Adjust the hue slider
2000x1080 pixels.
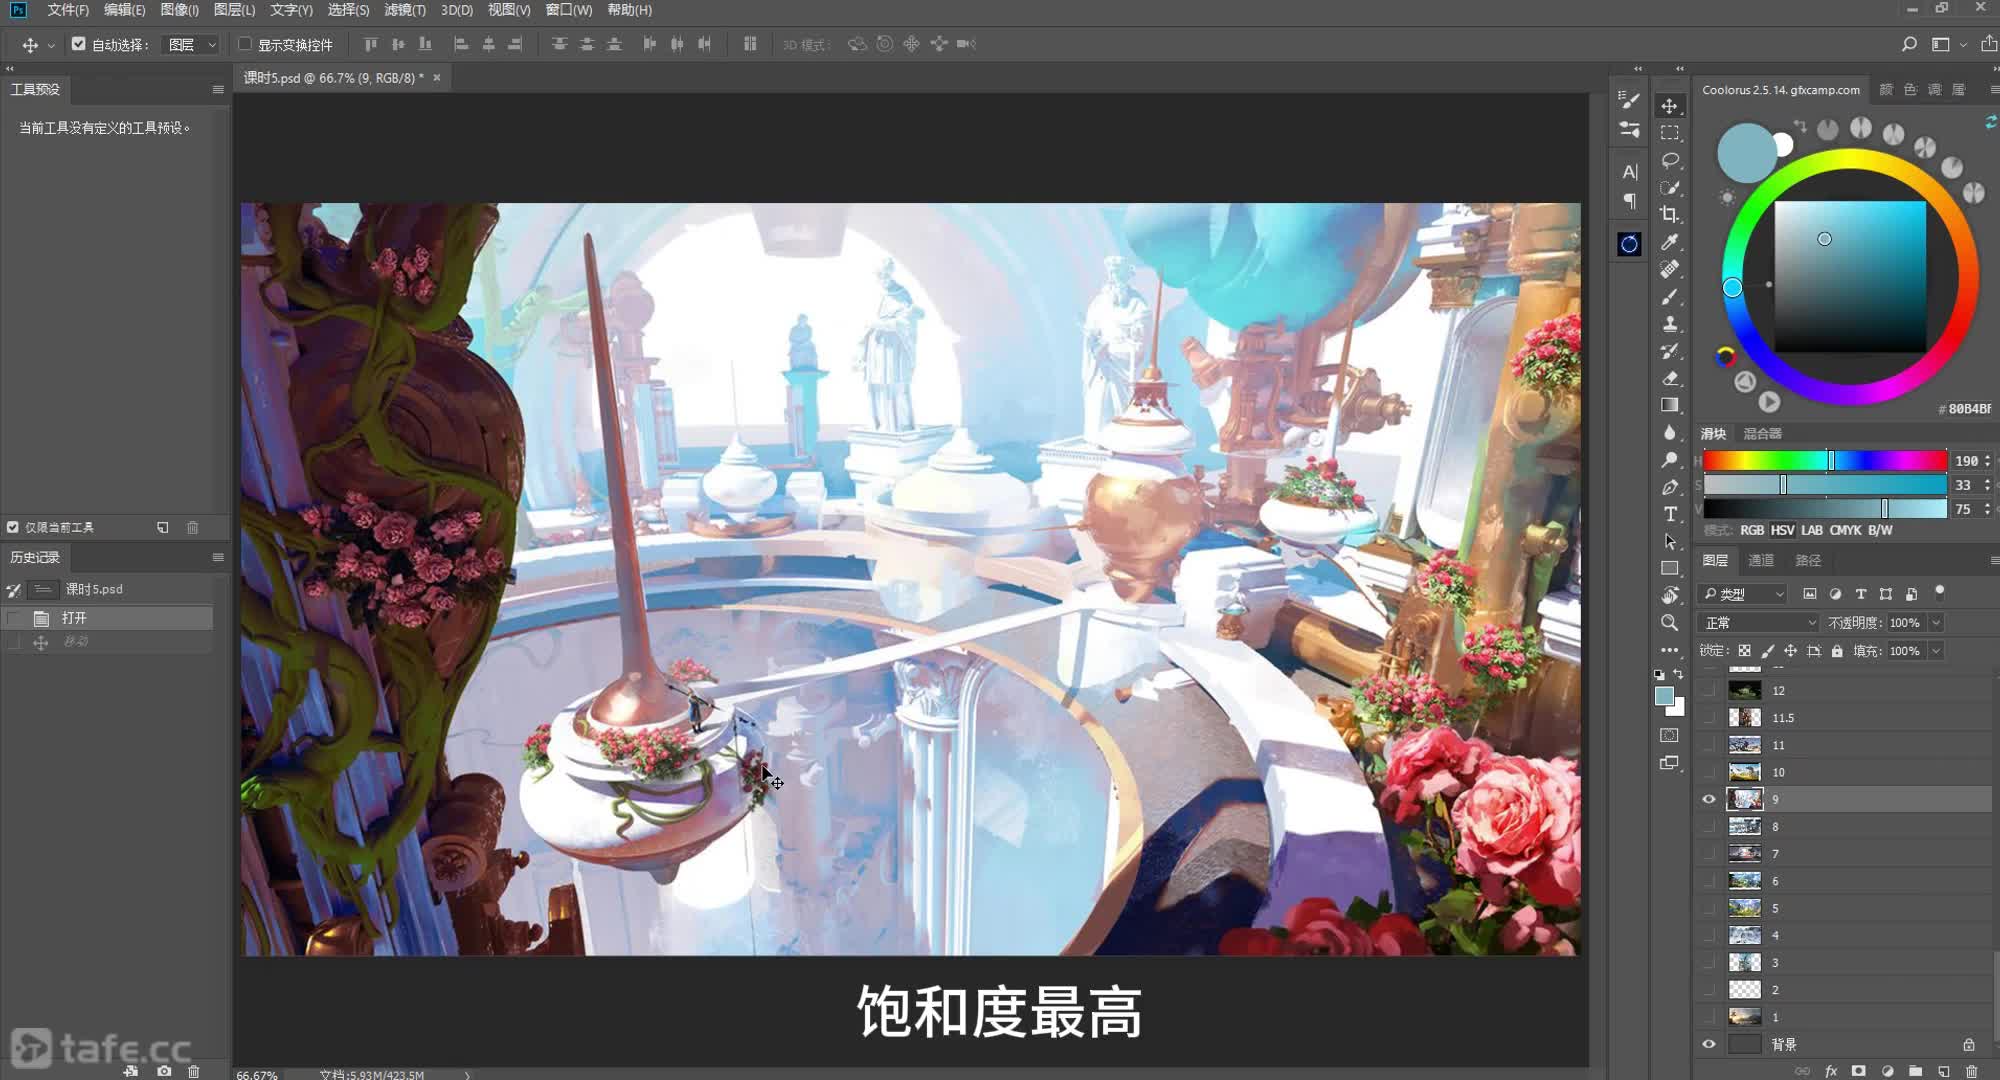(x=1825, y=460)
